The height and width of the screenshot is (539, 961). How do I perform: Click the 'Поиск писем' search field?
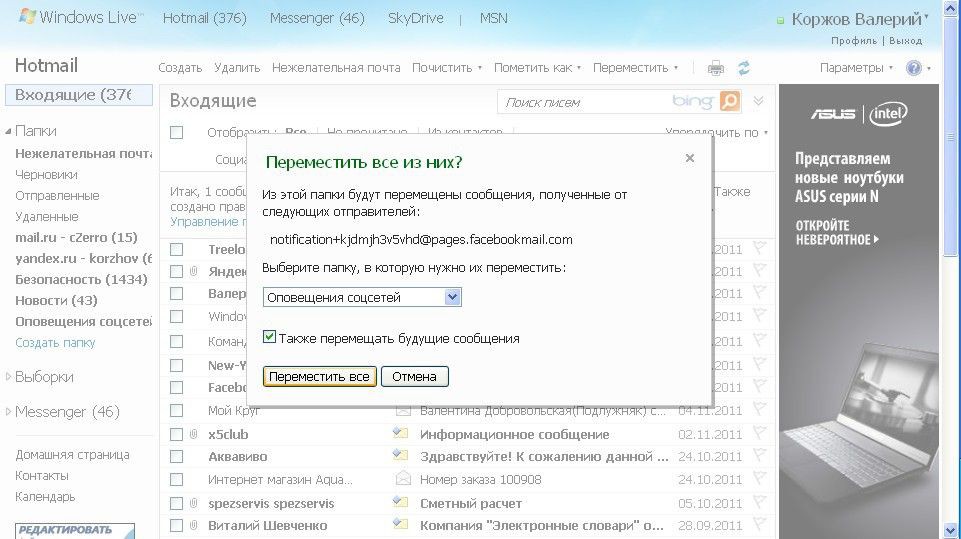582,102
